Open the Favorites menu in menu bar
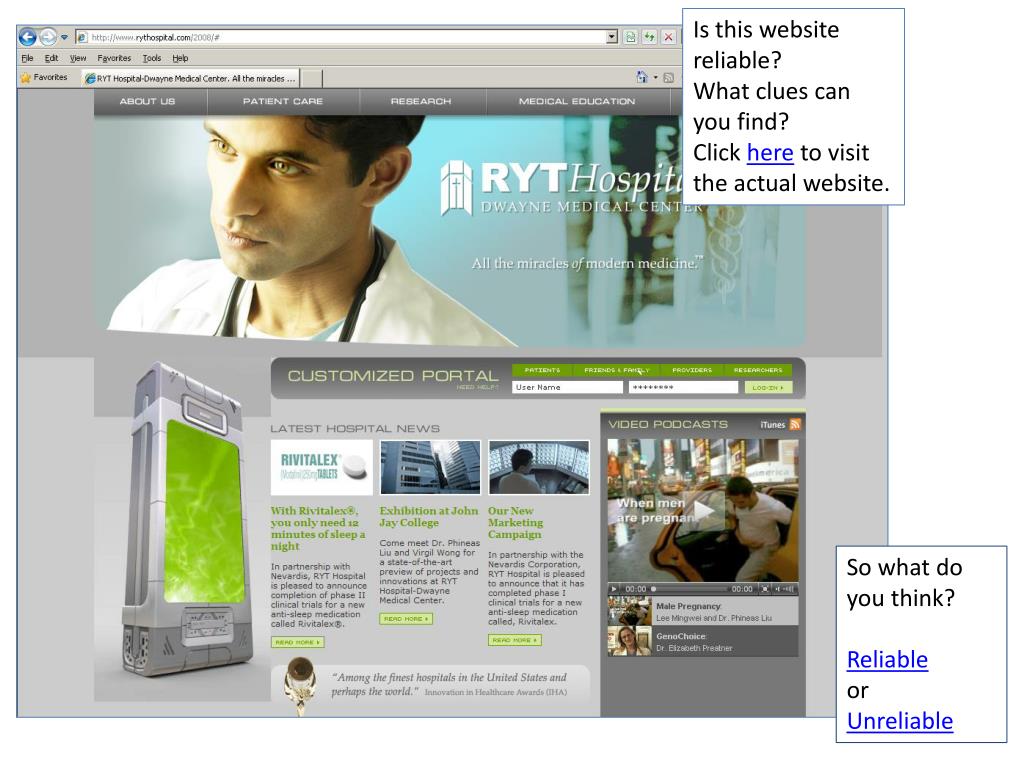 pyautogui.click(x=114, y=58)
